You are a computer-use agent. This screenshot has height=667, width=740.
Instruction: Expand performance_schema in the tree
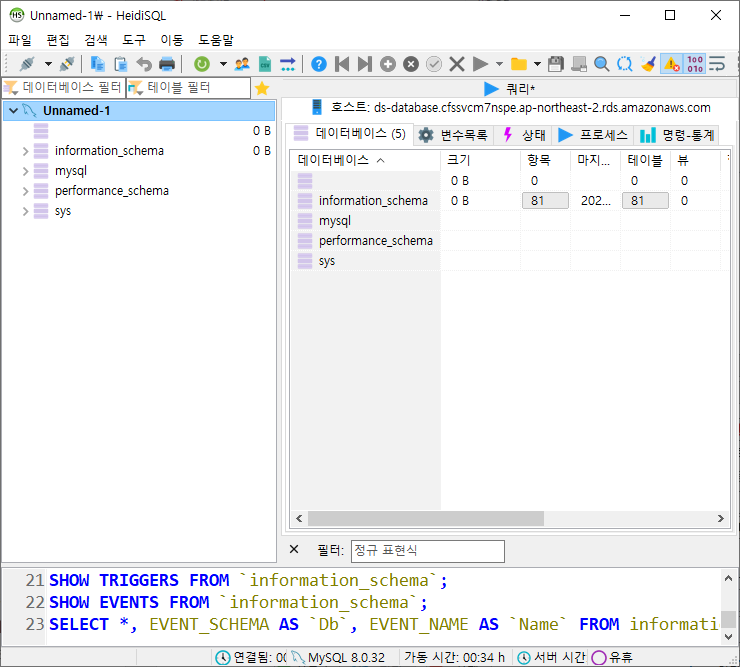pos(25,191)
